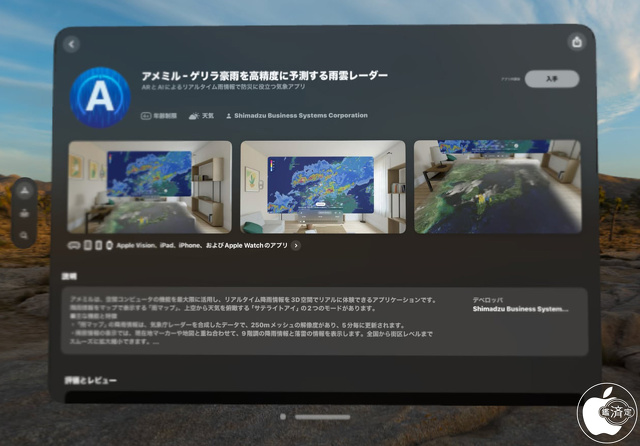
Task: Click the window close dot below panel
Action: click(x=283, y=417)
